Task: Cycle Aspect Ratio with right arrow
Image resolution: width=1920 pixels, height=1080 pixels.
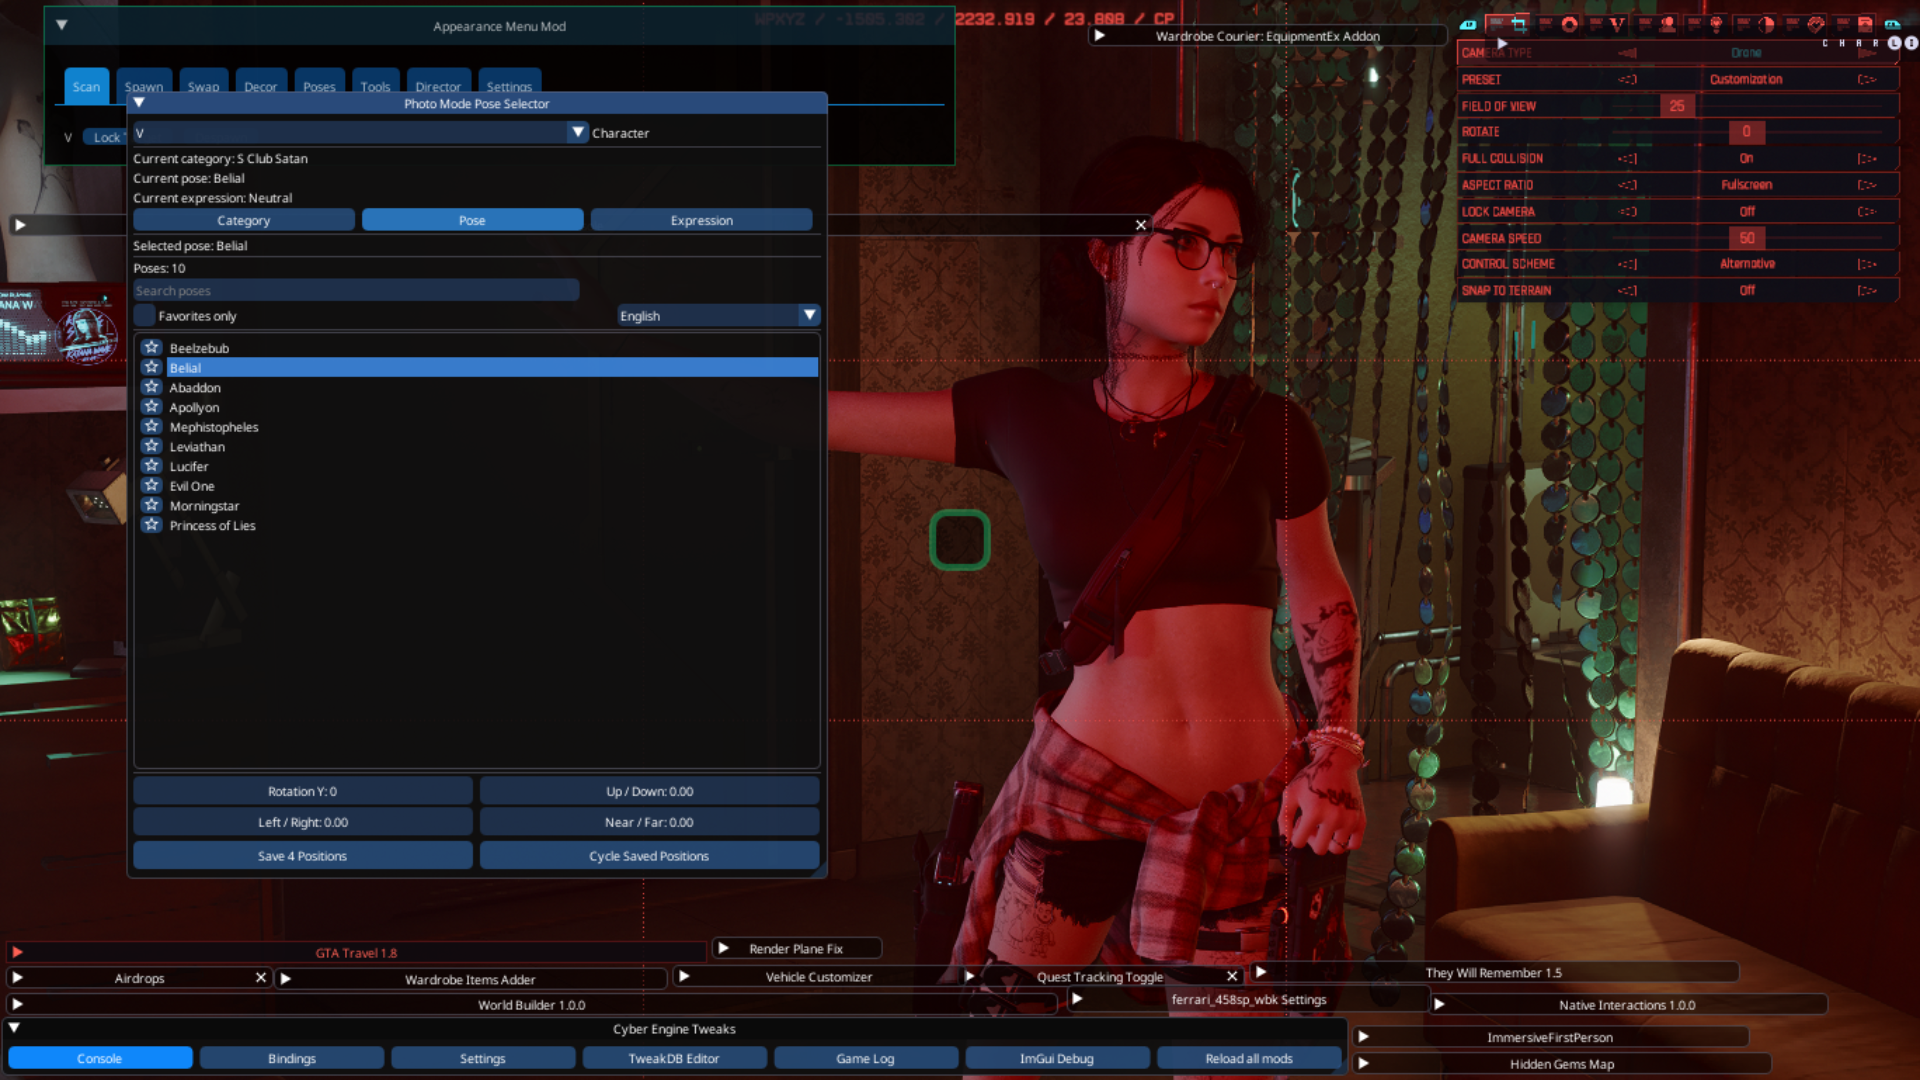Action: click(x=1866, y=184)
